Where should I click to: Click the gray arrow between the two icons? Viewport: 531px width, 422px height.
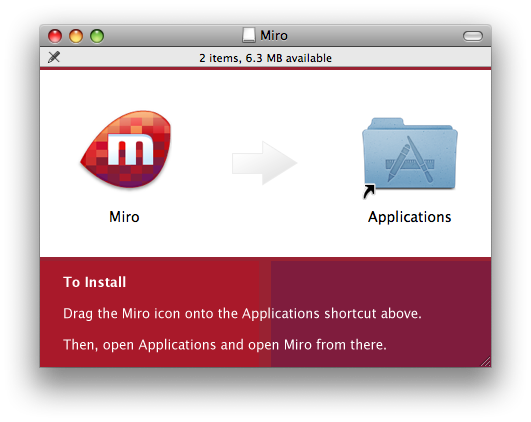[264, 163]
